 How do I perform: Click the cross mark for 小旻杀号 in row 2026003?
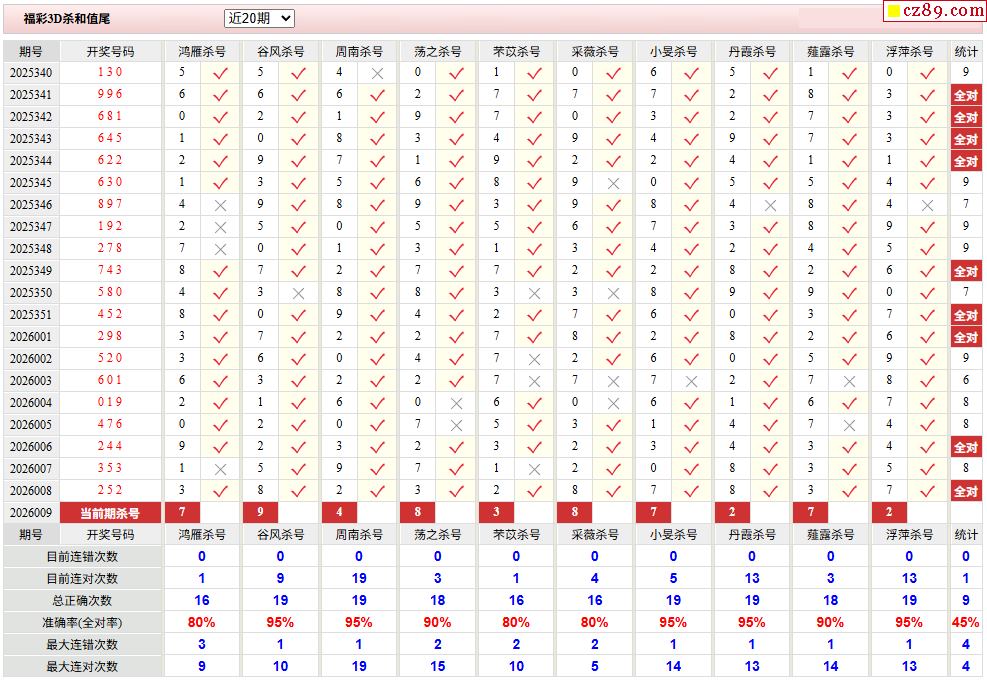tap(691, 381)
